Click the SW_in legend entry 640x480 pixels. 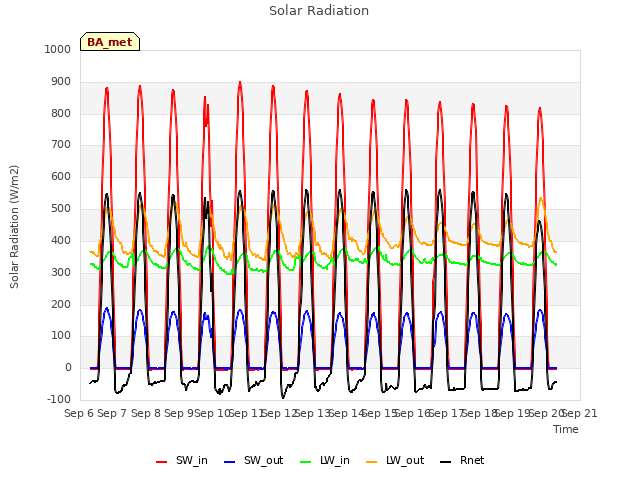(182, 460)
